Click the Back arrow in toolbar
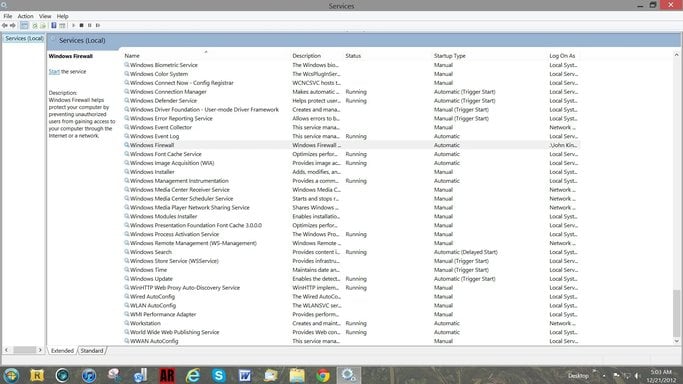 coord(5,26)
